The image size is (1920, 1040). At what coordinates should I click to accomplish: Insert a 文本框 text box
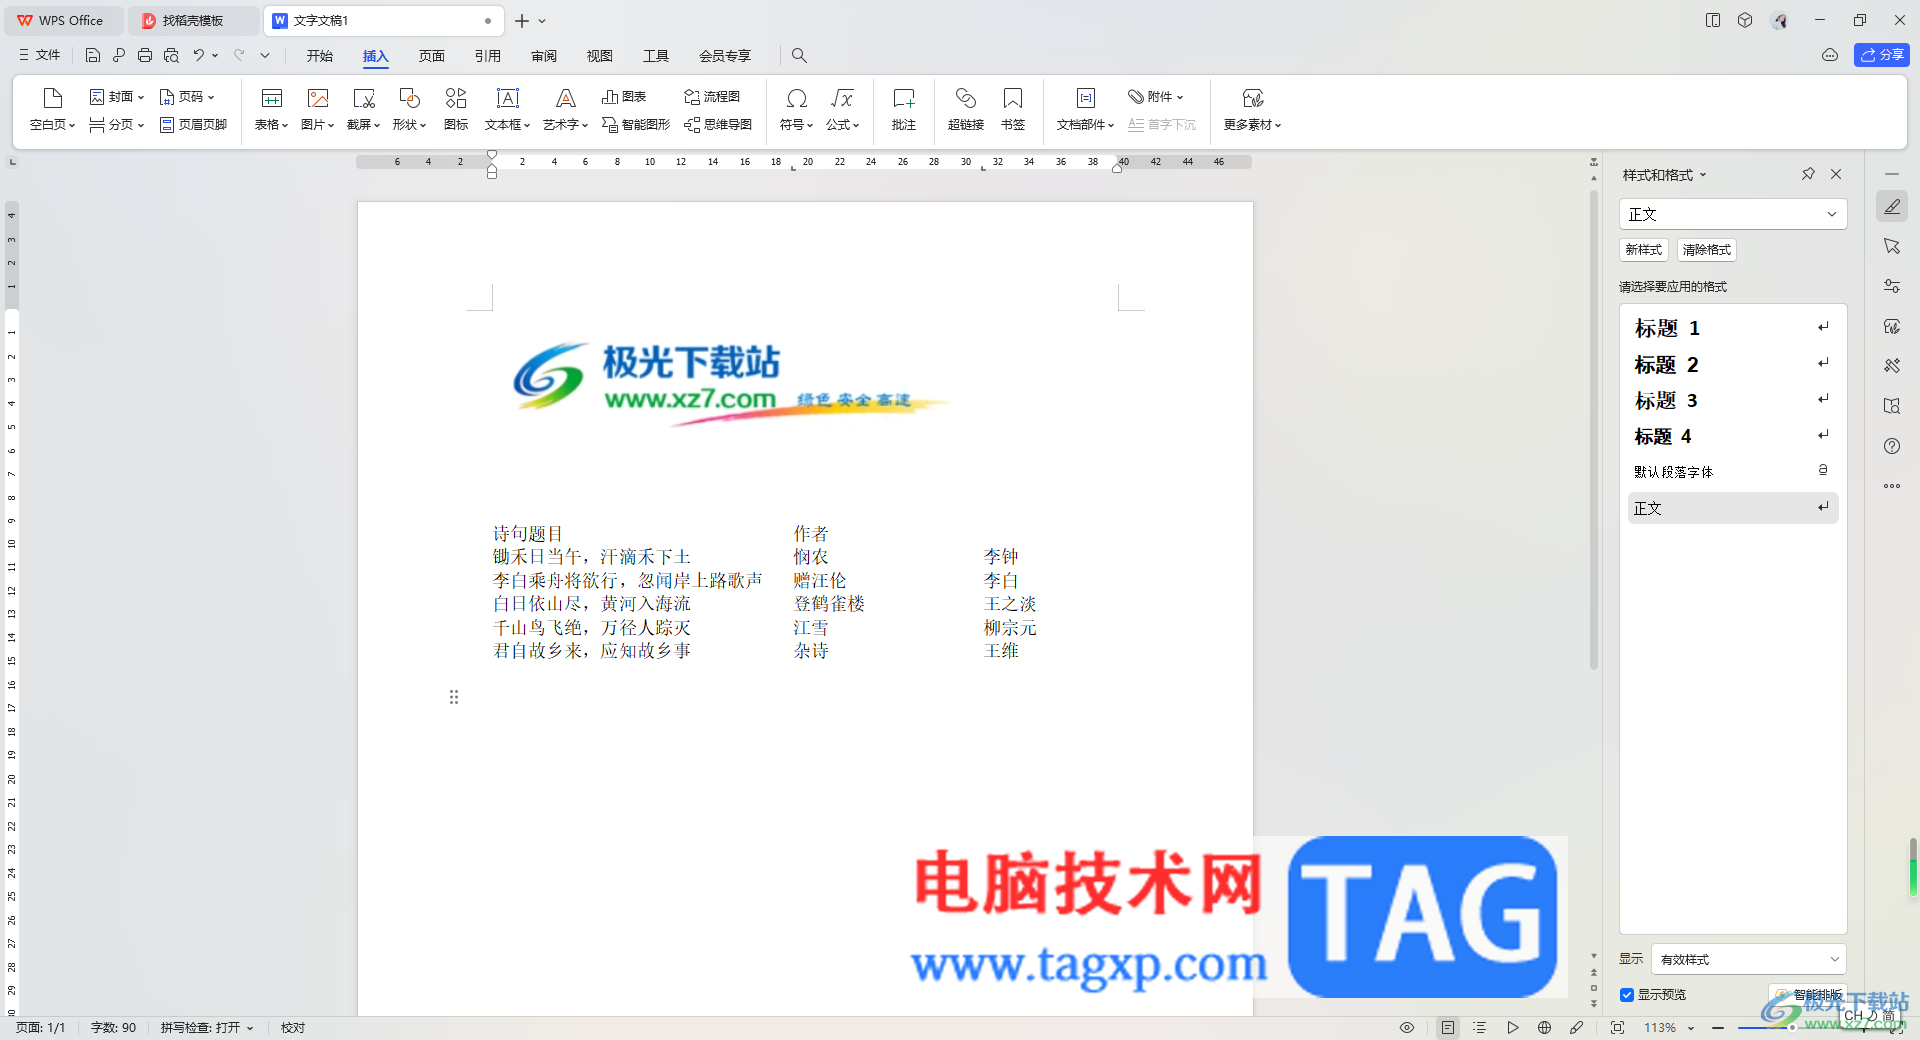[507, 109]
